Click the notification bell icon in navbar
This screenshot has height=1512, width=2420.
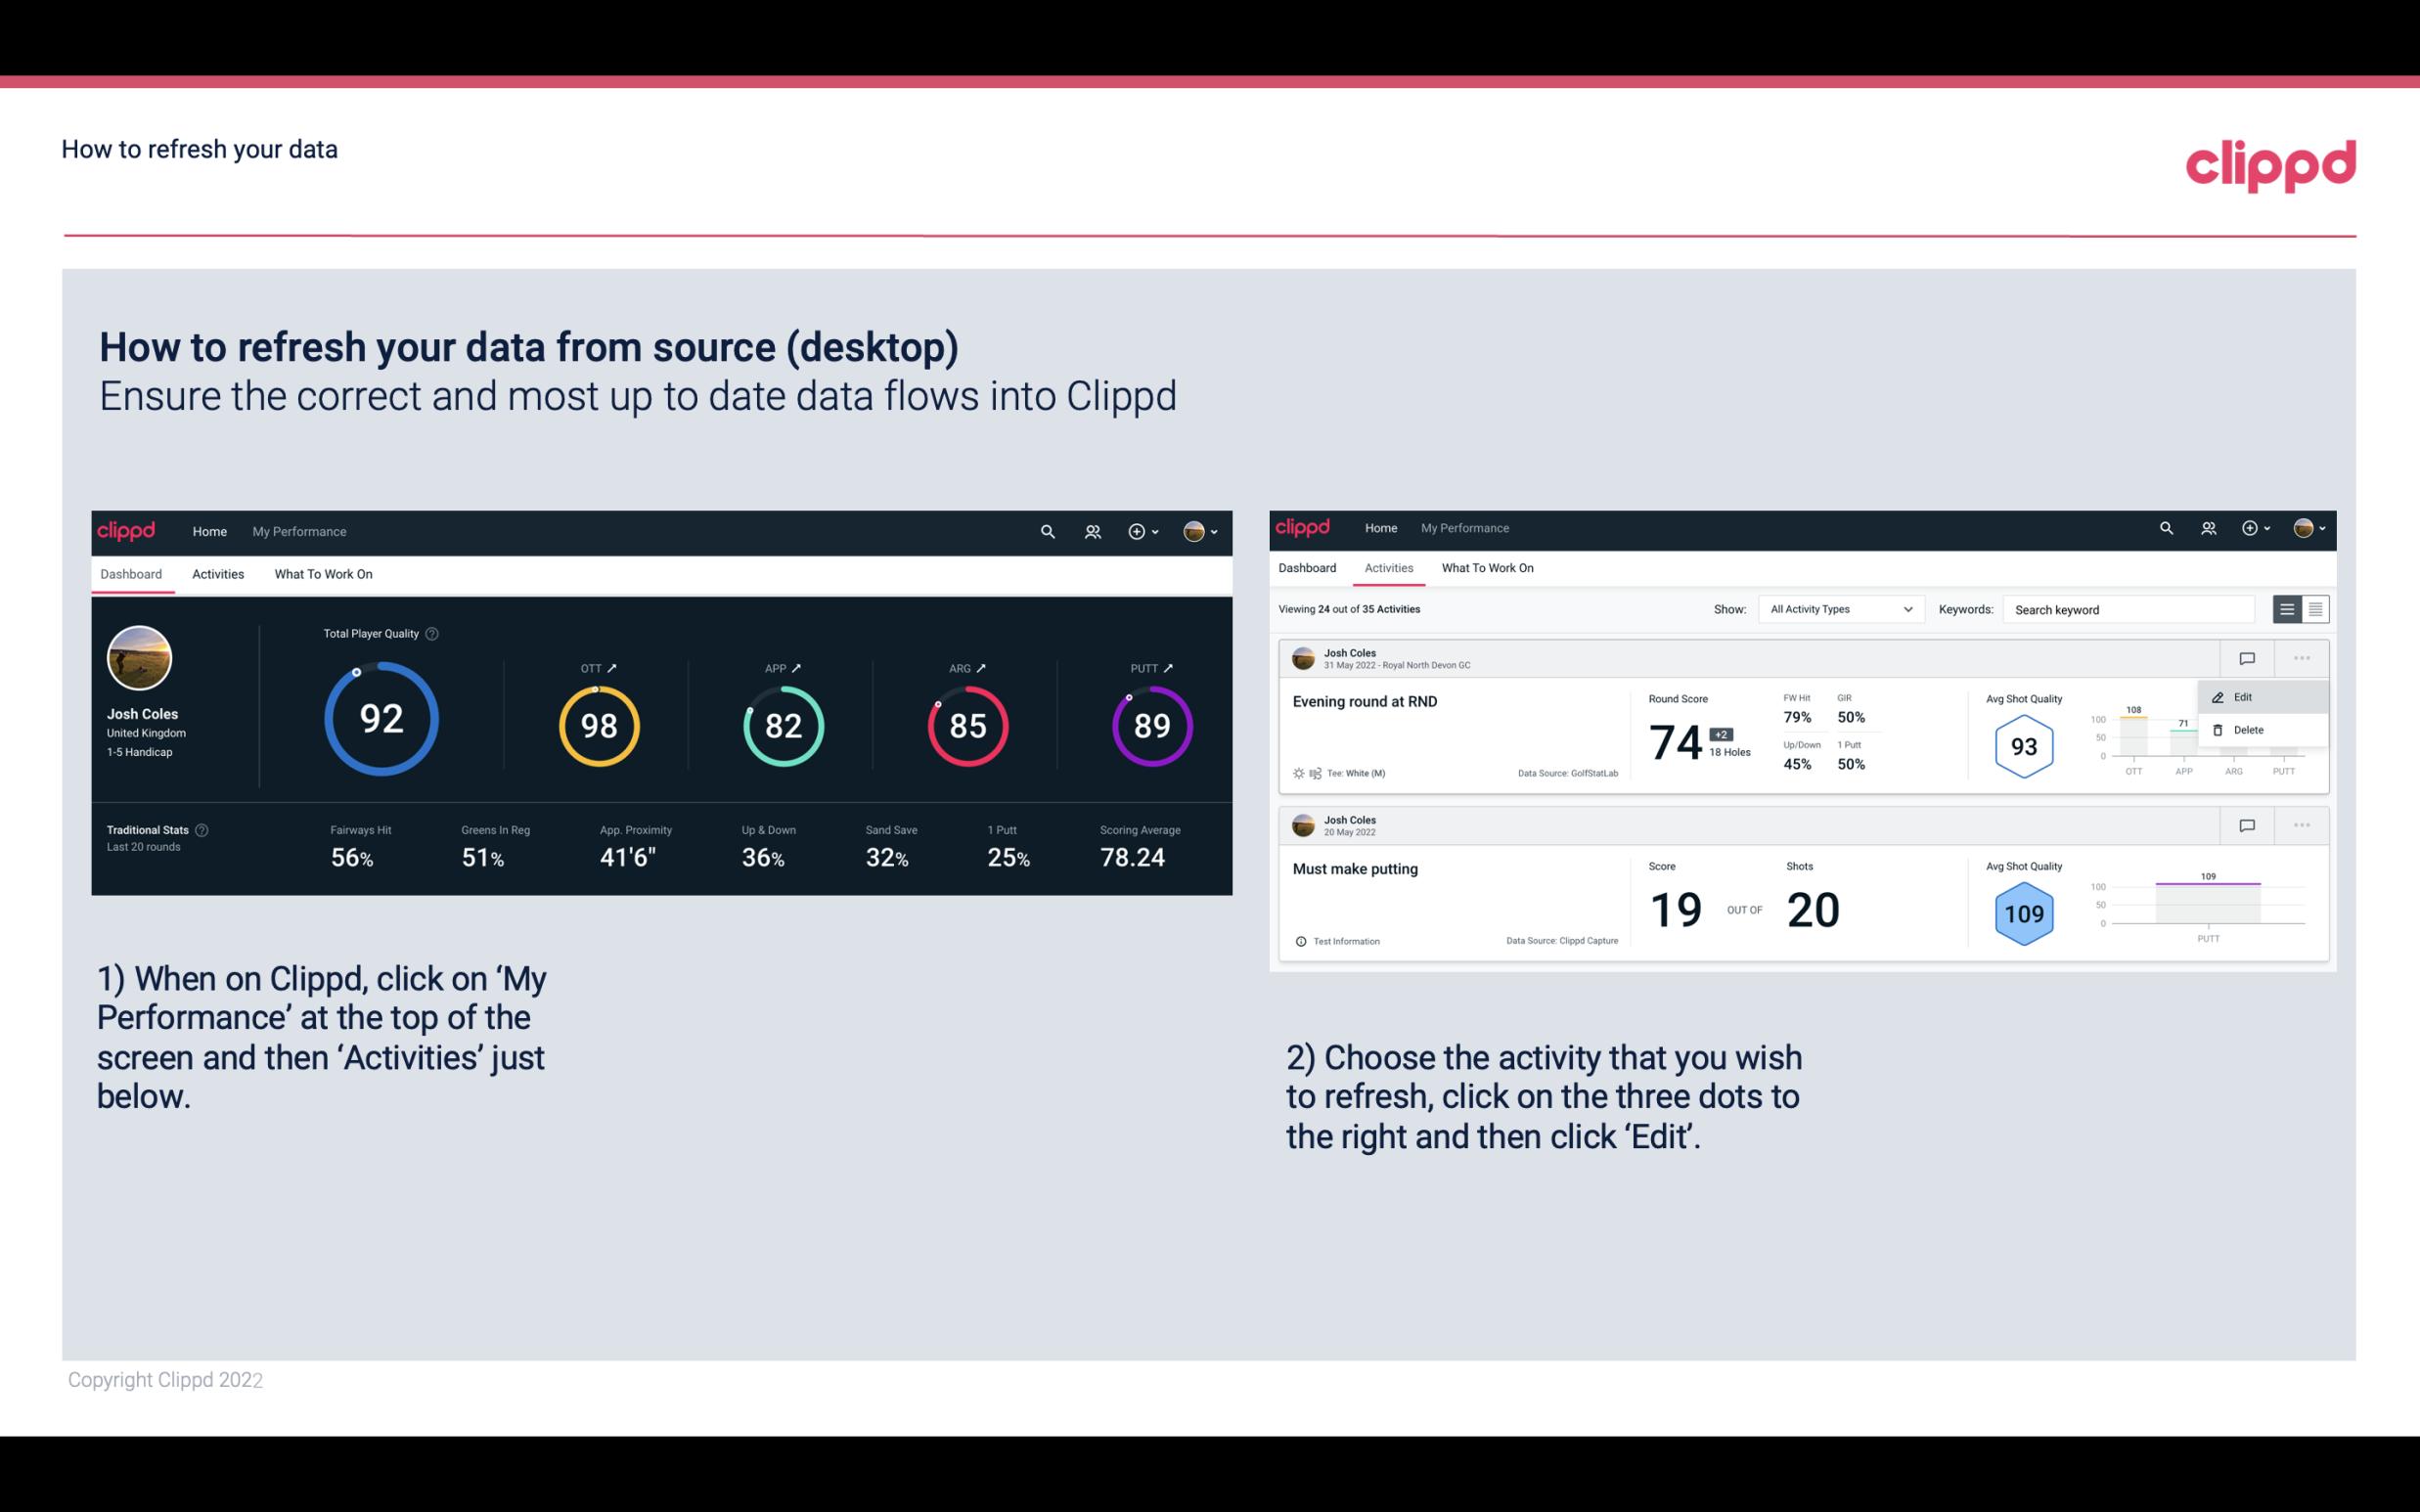(1091, 531)
